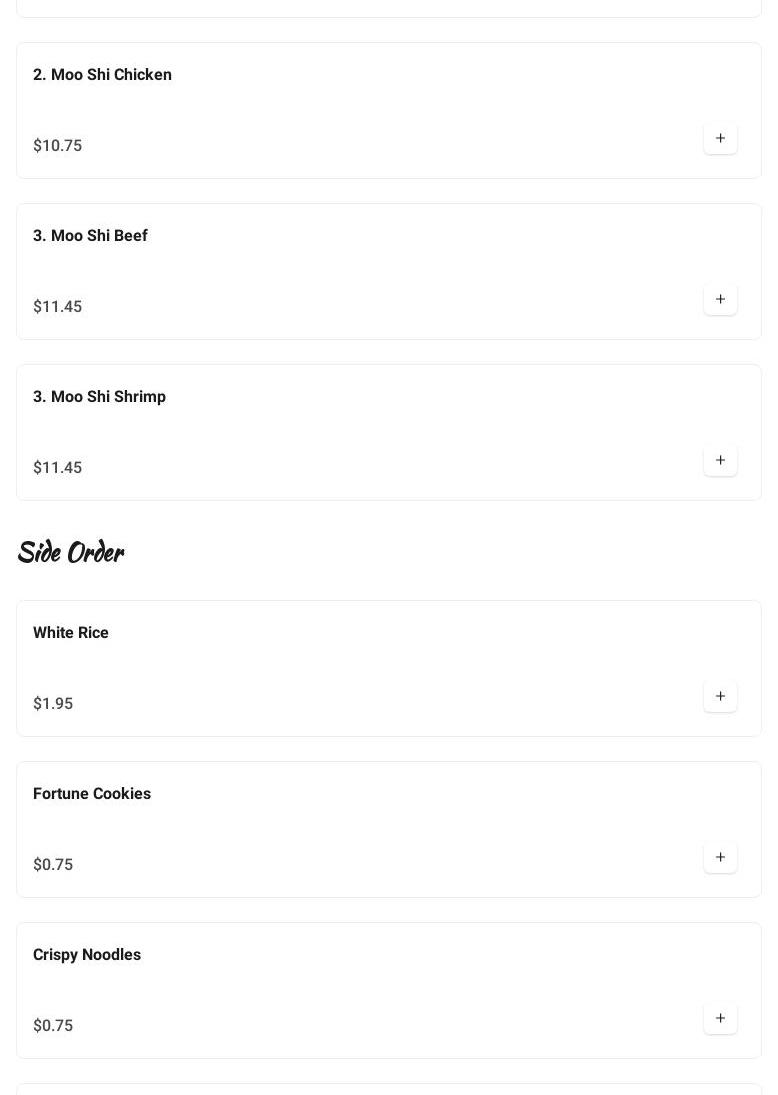Image resolution: width=778 pixels, height=1095 pixels.
Task: Add Moo Shi Chicken with plus icon
Action: point(720,139)
